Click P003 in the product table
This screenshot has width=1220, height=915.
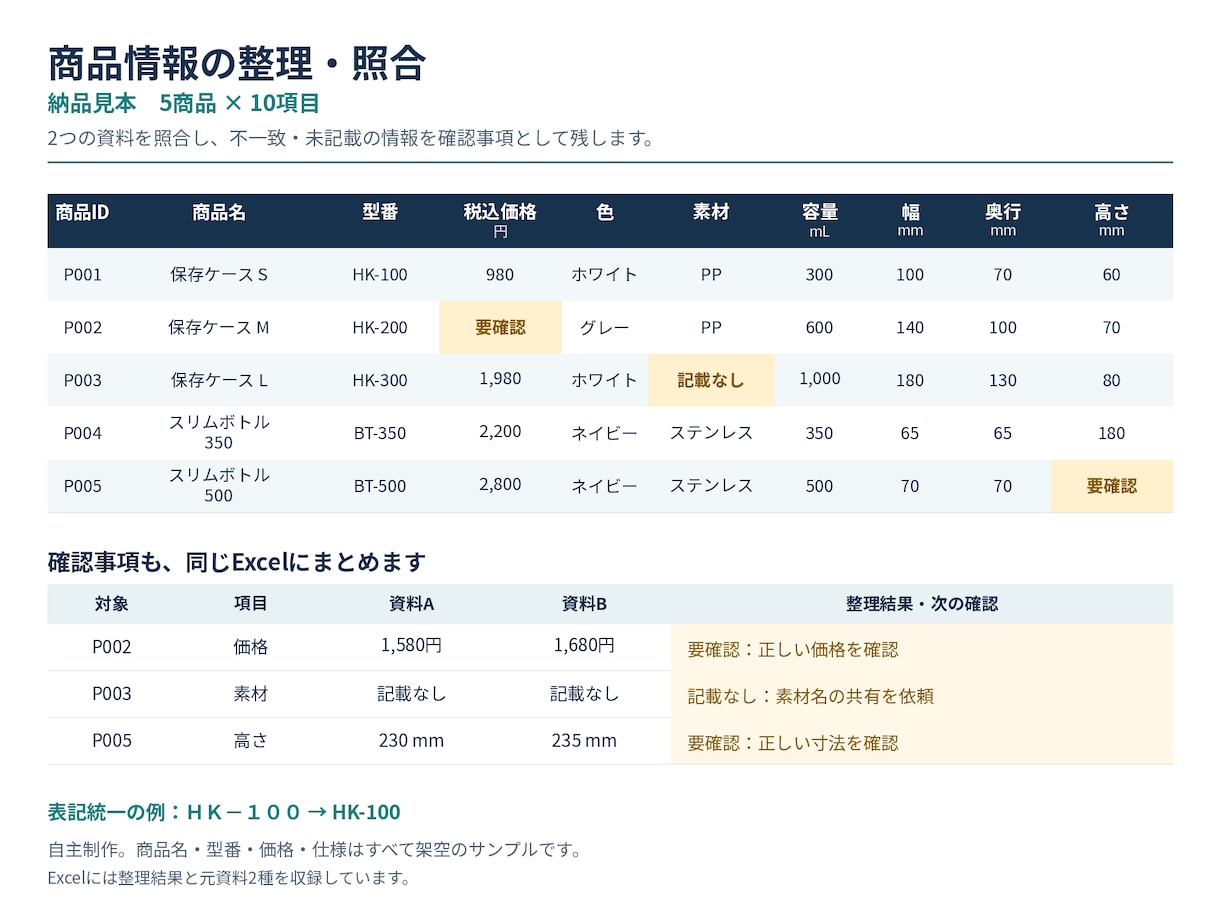pyautogui.click(x=83, y=381)
